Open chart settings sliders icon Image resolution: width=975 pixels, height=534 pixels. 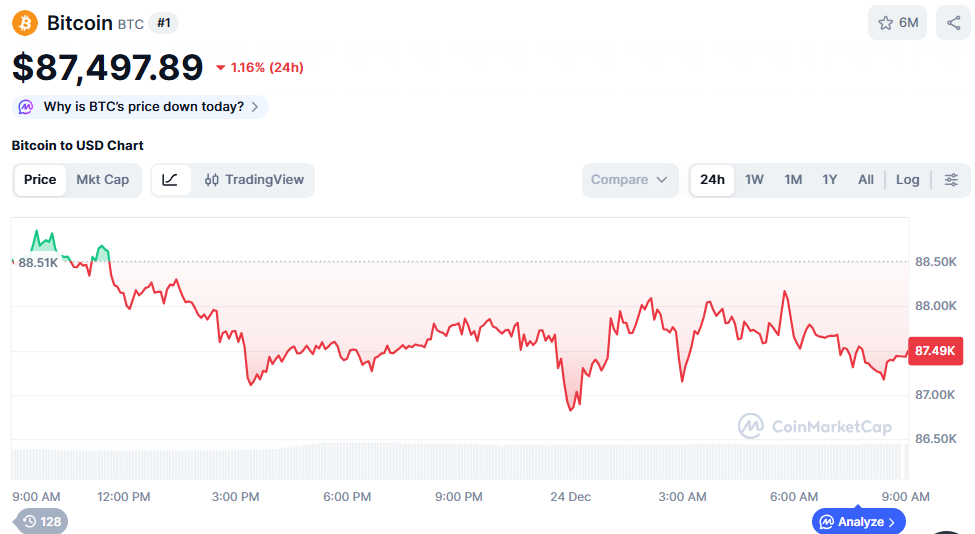pyautogui.click(x=951, y=180)
